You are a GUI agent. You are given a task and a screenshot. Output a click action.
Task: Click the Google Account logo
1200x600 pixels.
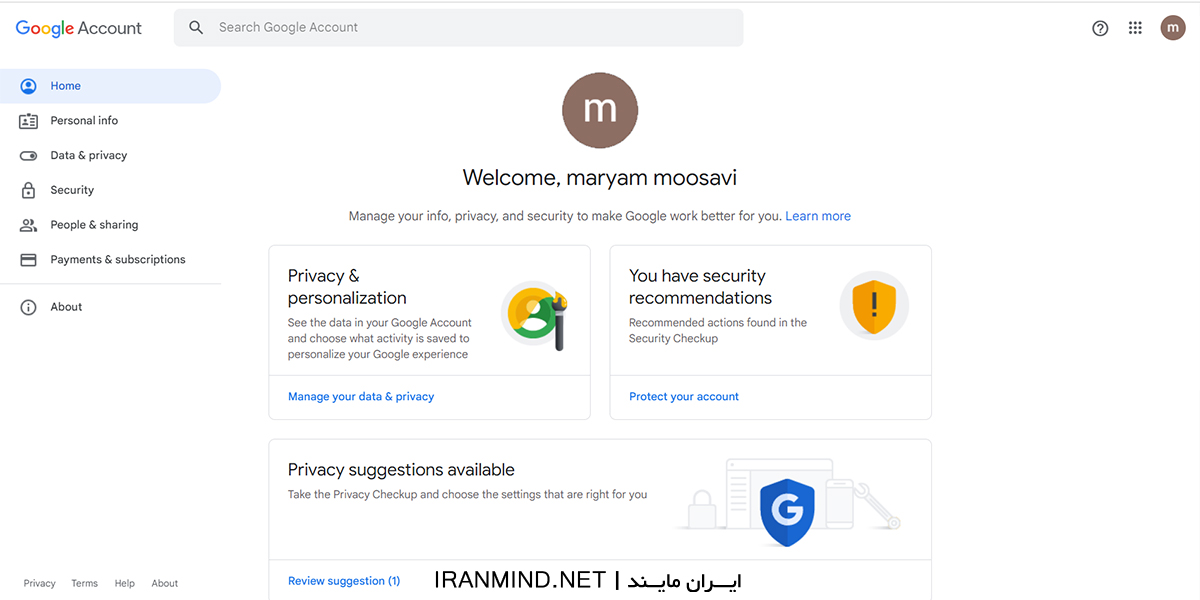coord(79,28)
